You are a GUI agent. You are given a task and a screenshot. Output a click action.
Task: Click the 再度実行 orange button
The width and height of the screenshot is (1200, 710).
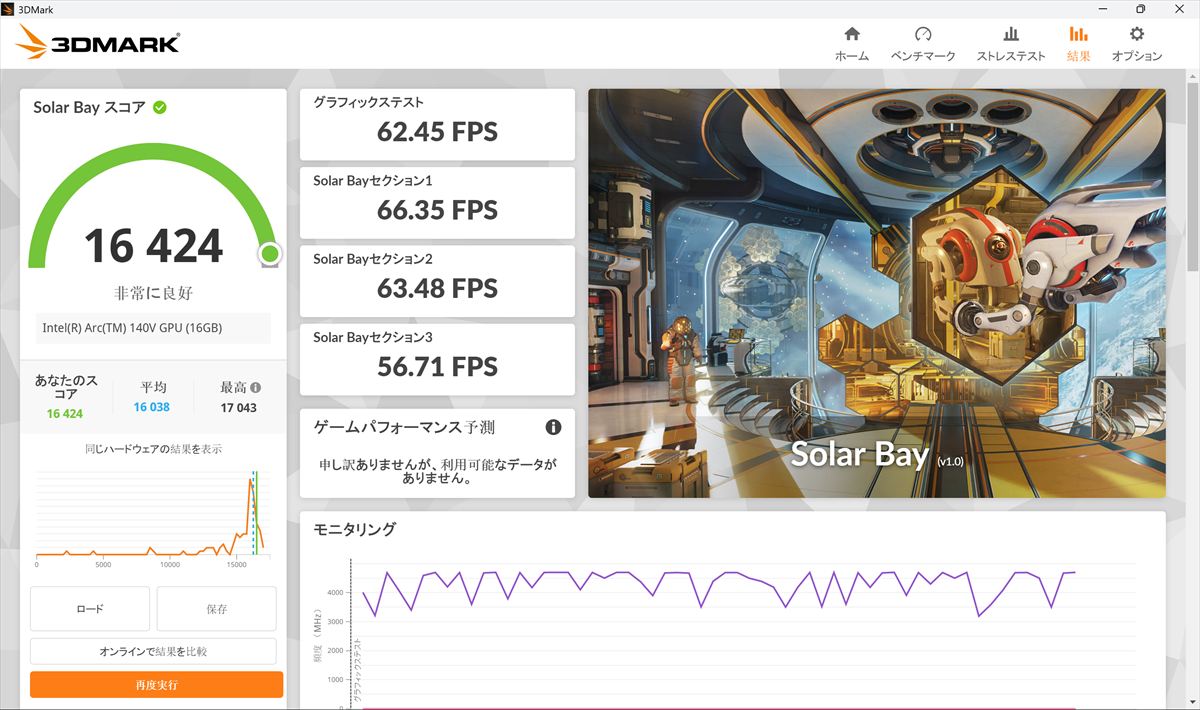(156, 685)
